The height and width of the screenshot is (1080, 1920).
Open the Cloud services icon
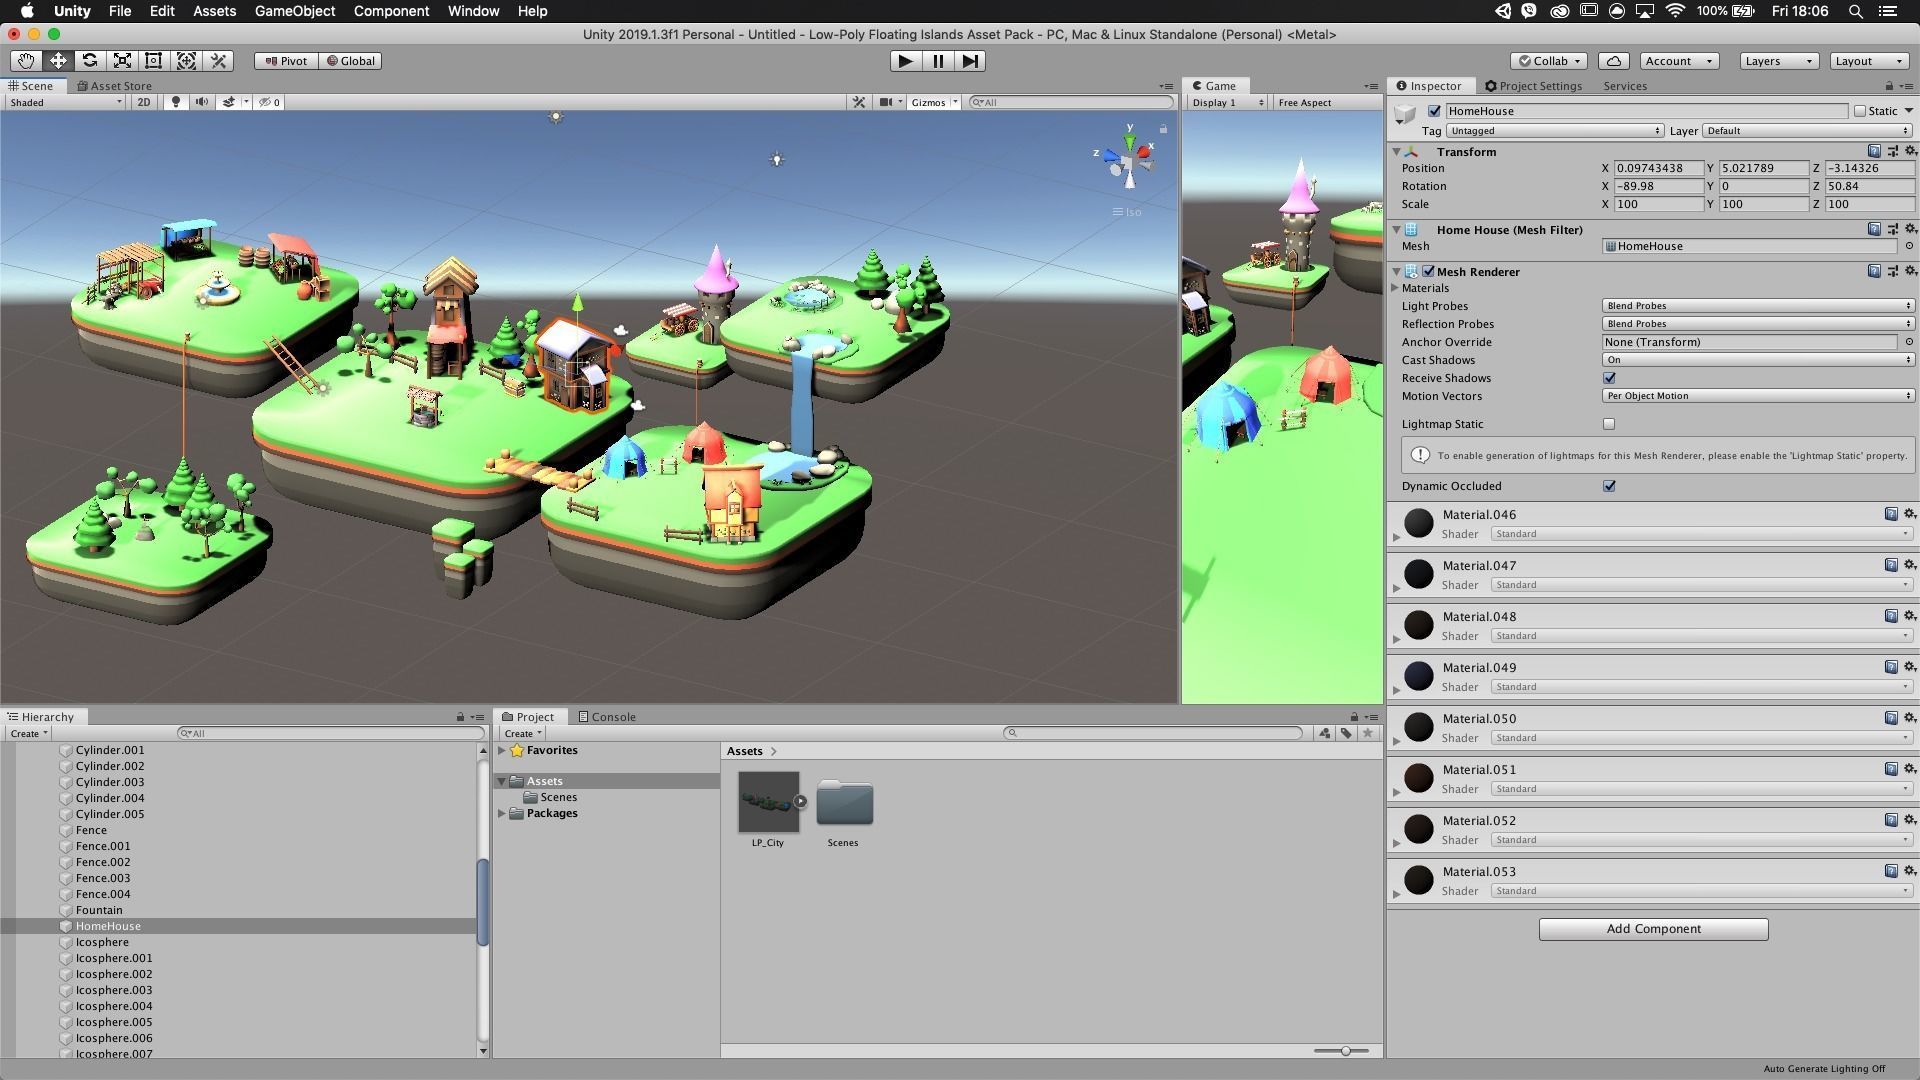(x=1614, y=61)
